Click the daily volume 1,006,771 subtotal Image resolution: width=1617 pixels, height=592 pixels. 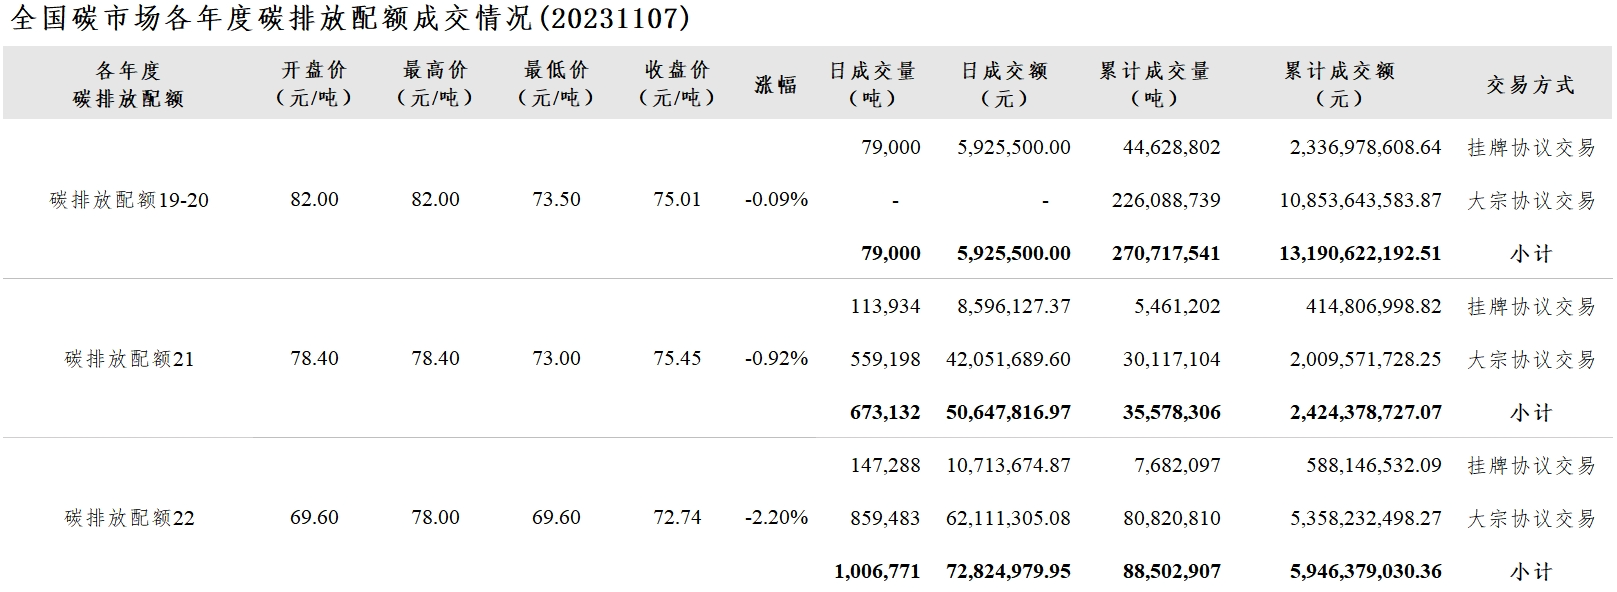(877, 571)
